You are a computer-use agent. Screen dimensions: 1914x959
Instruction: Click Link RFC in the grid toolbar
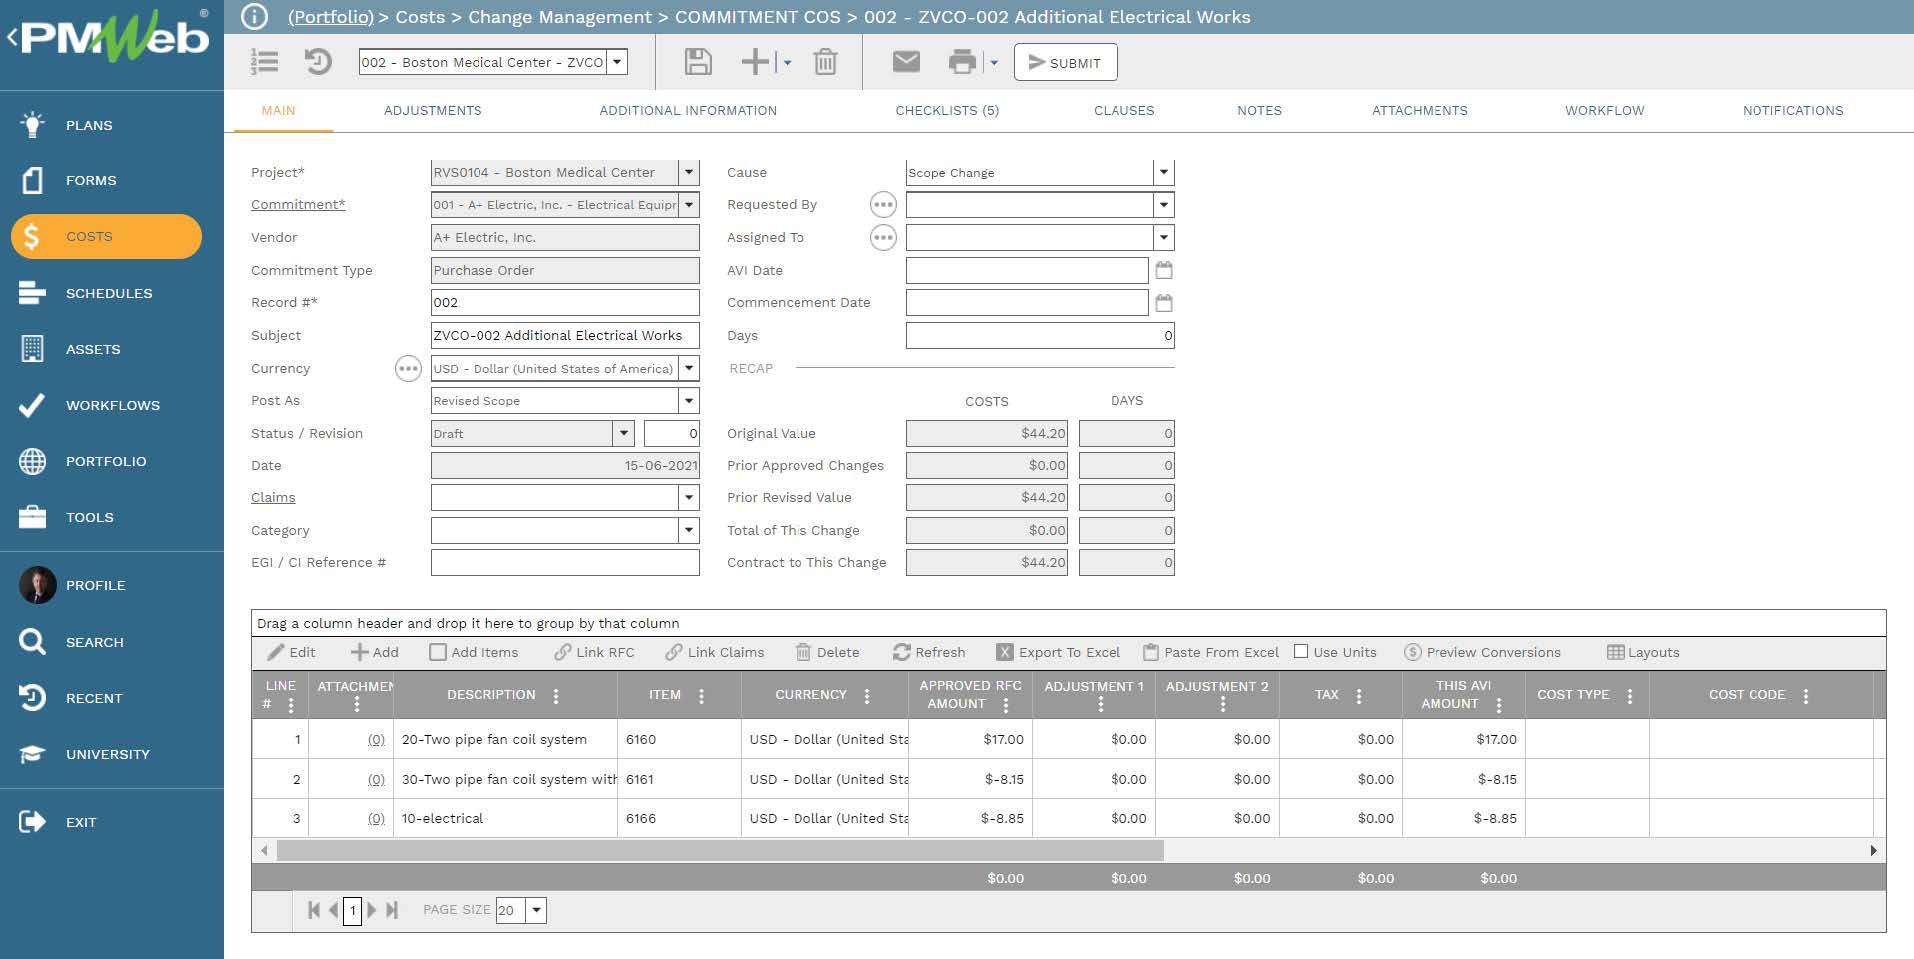pos(594,652)
